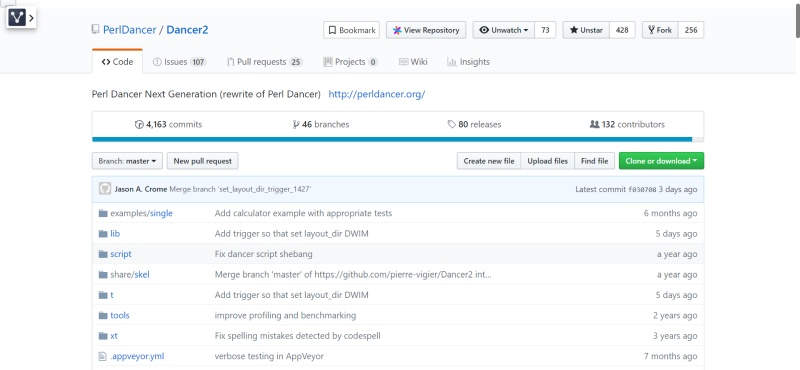Viewport: 800px width, 370px height.
Task: Click the repository book icon beside PerlDancer
Action: click(x=95, y=30)
